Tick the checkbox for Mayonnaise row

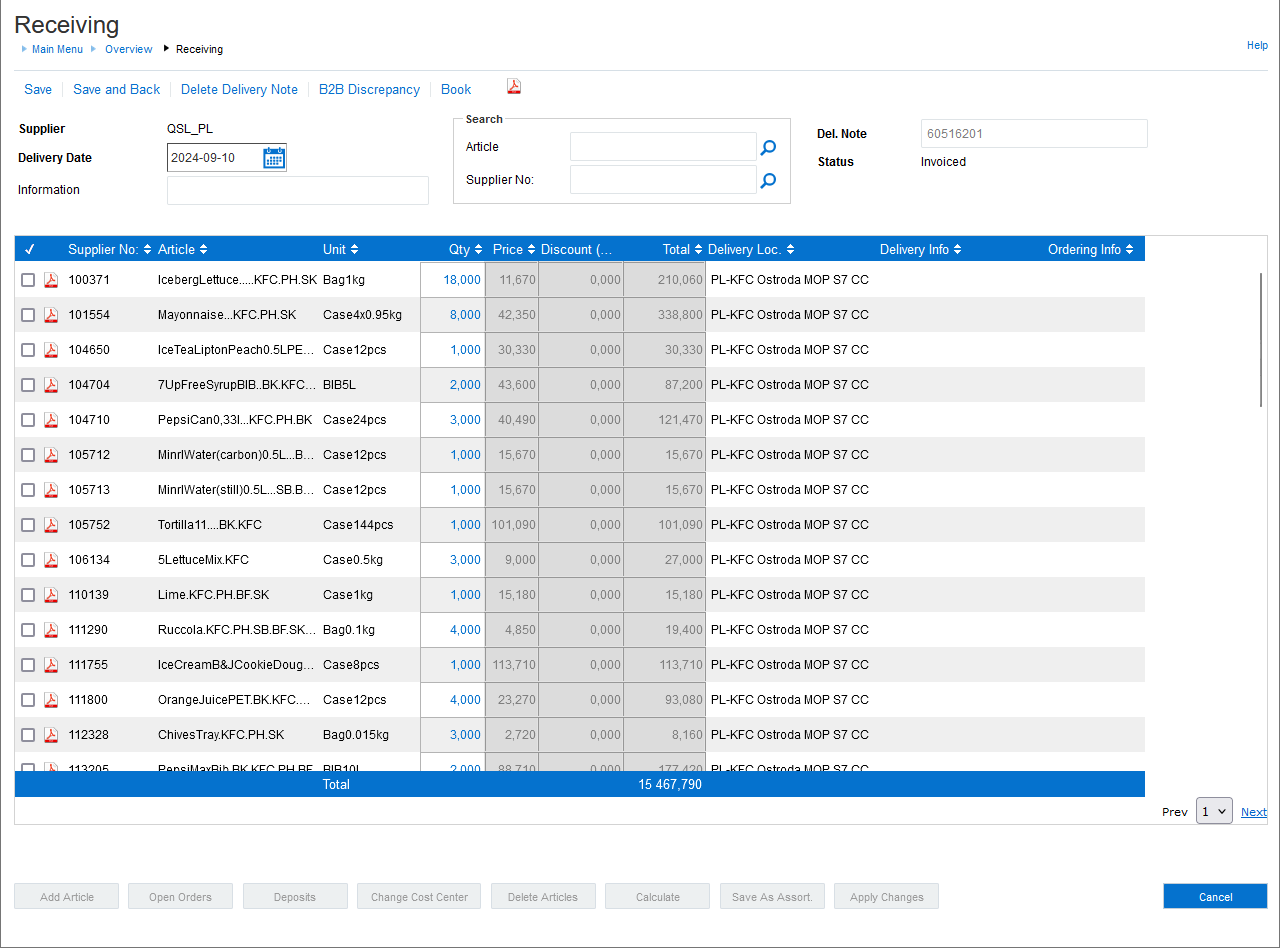click(28, 315)
